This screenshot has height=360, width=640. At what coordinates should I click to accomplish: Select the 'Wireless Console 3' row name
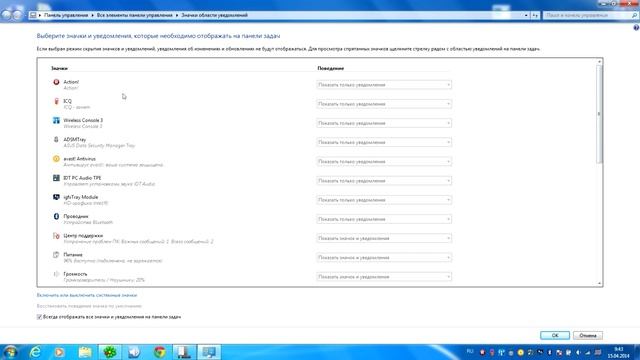coord(83,120)
